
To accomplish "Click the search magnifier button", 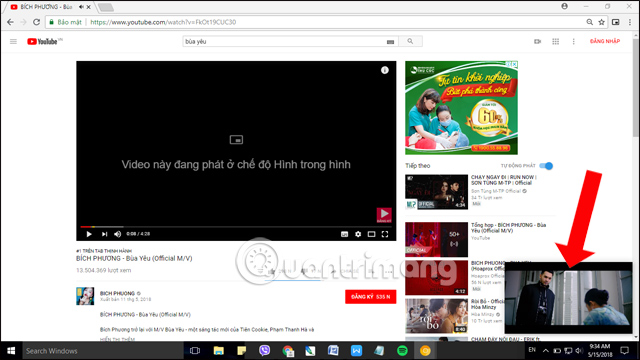I will [410, 41].
